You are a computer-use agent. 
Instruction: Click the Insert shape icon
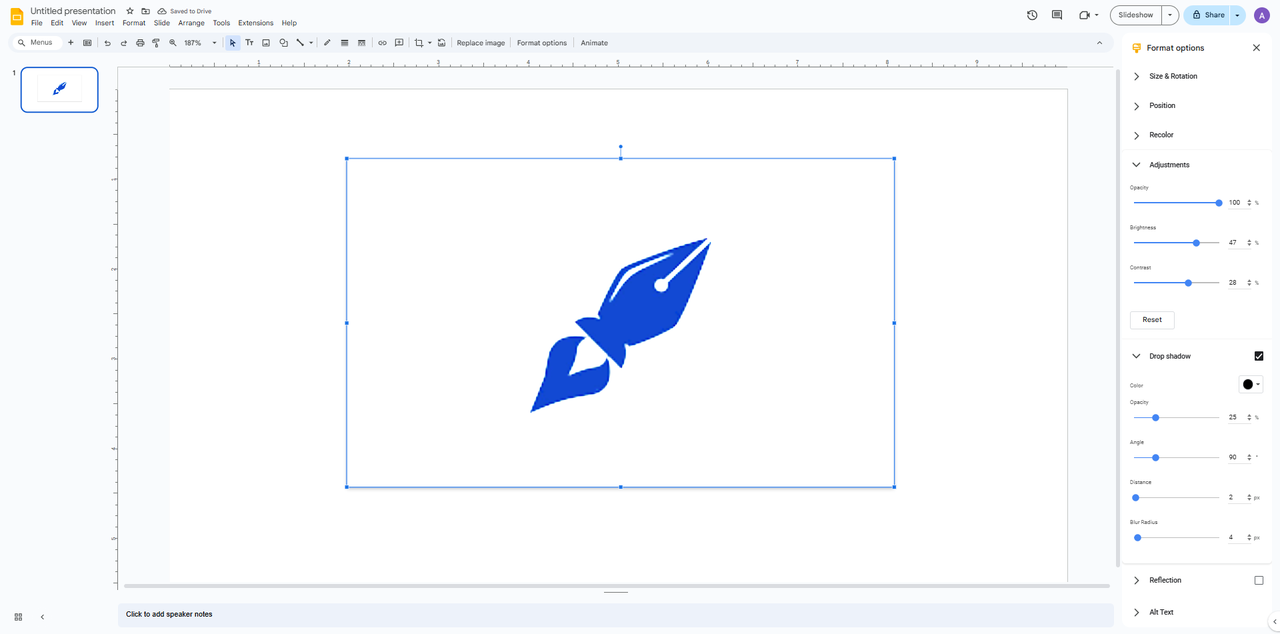coord(283,43)
